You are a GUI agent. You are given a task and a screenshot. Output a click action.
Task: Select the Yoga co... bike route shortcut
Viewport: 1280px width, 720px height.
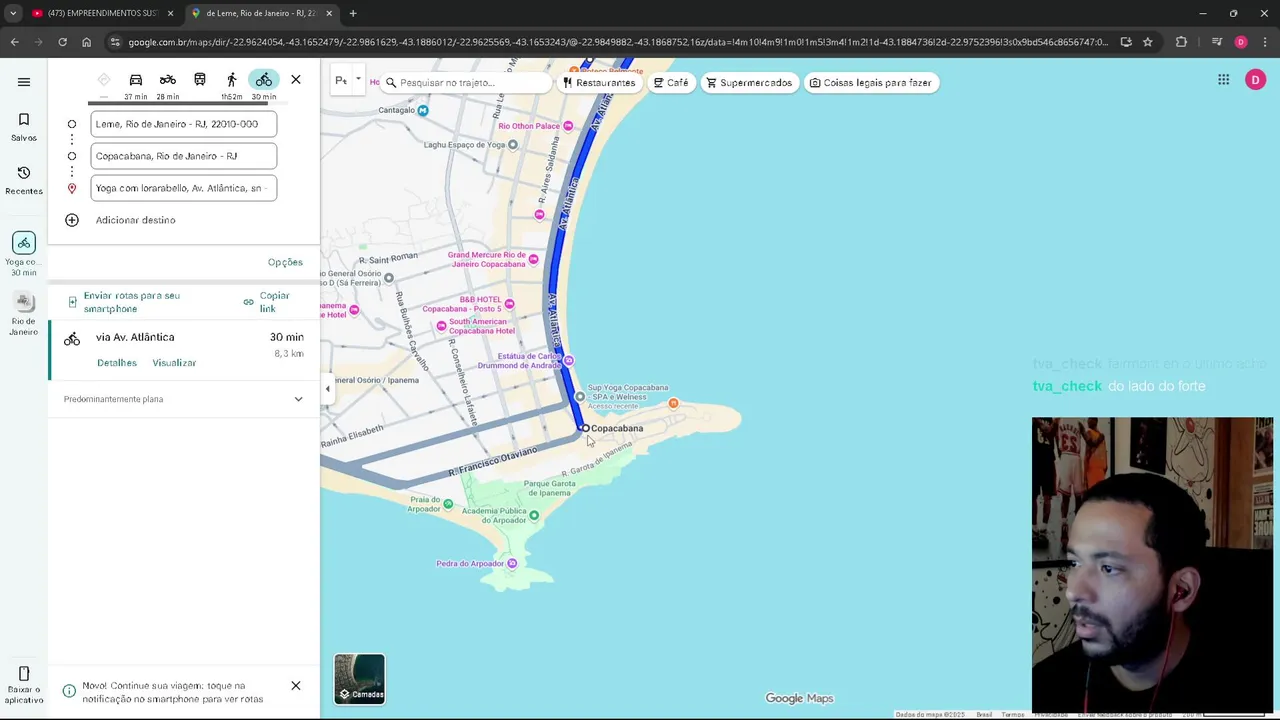[24, 253]
